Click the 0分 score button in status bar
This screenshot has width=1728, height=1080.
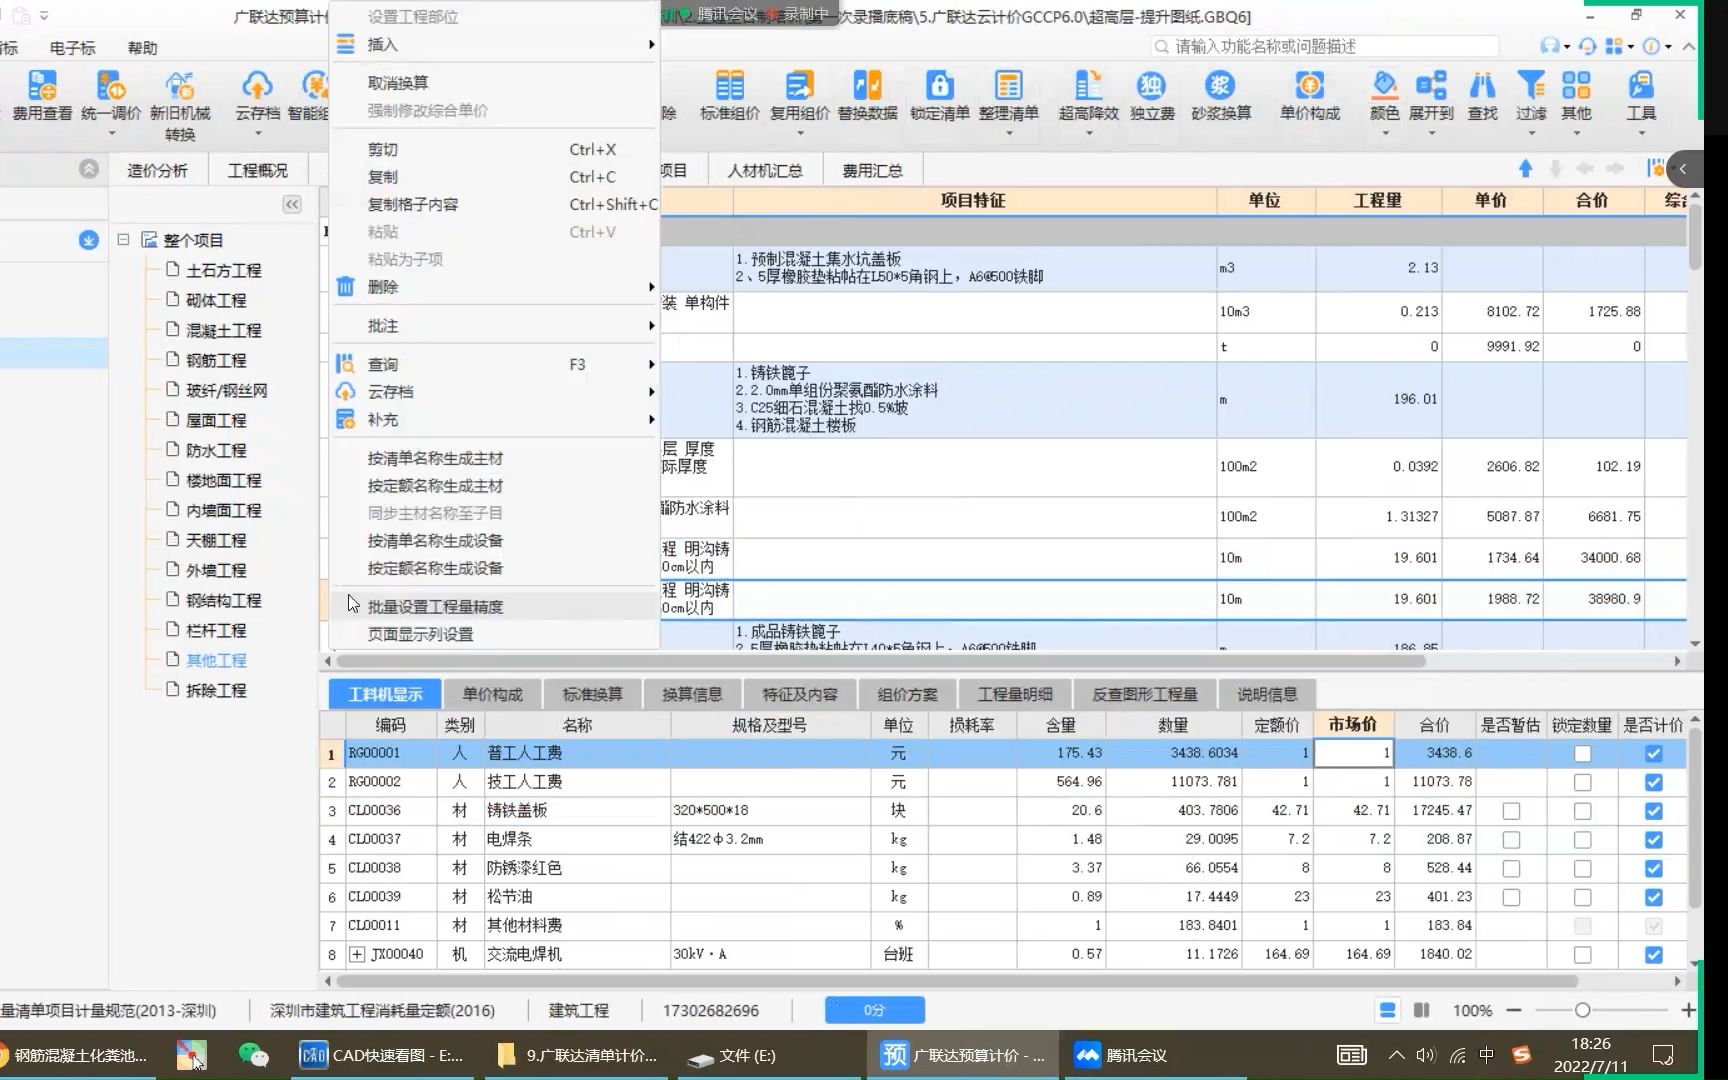tap(874, 1010)
